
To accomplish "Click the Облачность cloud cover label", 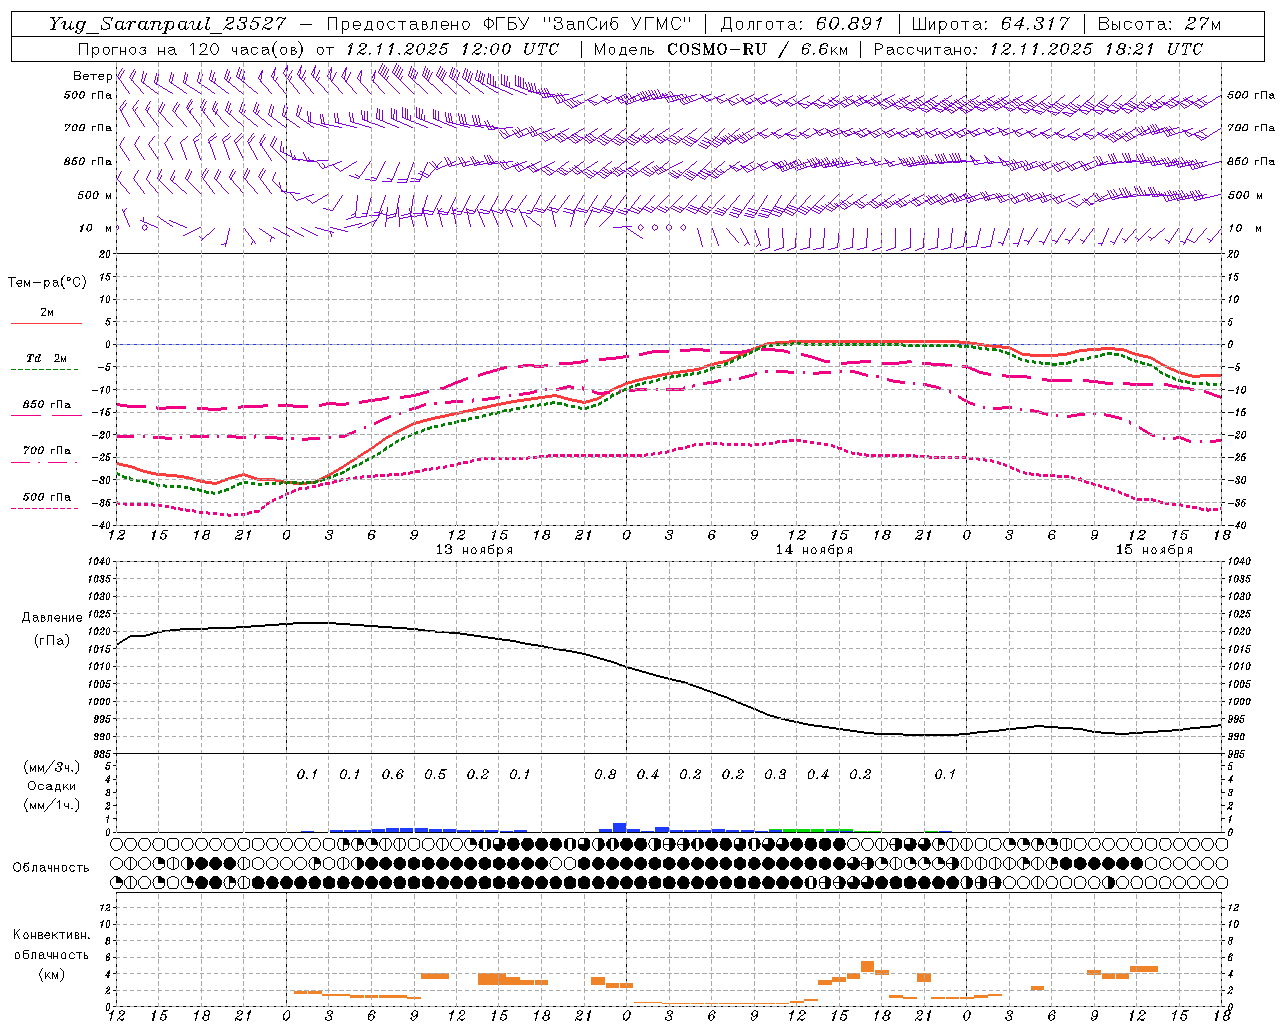I will click(x=51, y=868).
